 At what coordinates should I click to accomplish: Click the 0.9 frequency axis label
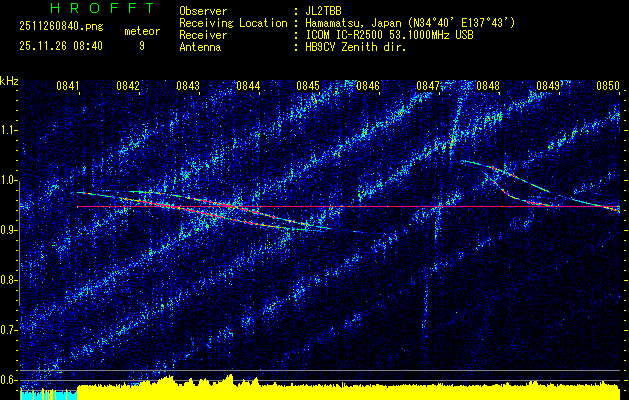[x=9, y=229]
